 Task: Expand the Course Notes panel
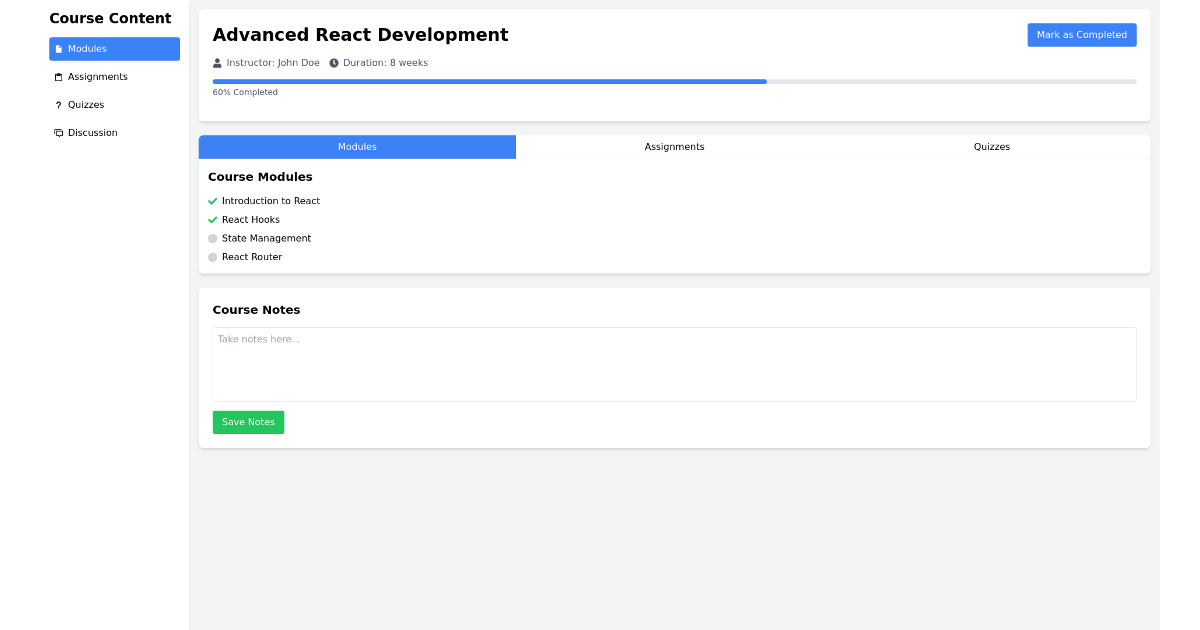(256, 310)
